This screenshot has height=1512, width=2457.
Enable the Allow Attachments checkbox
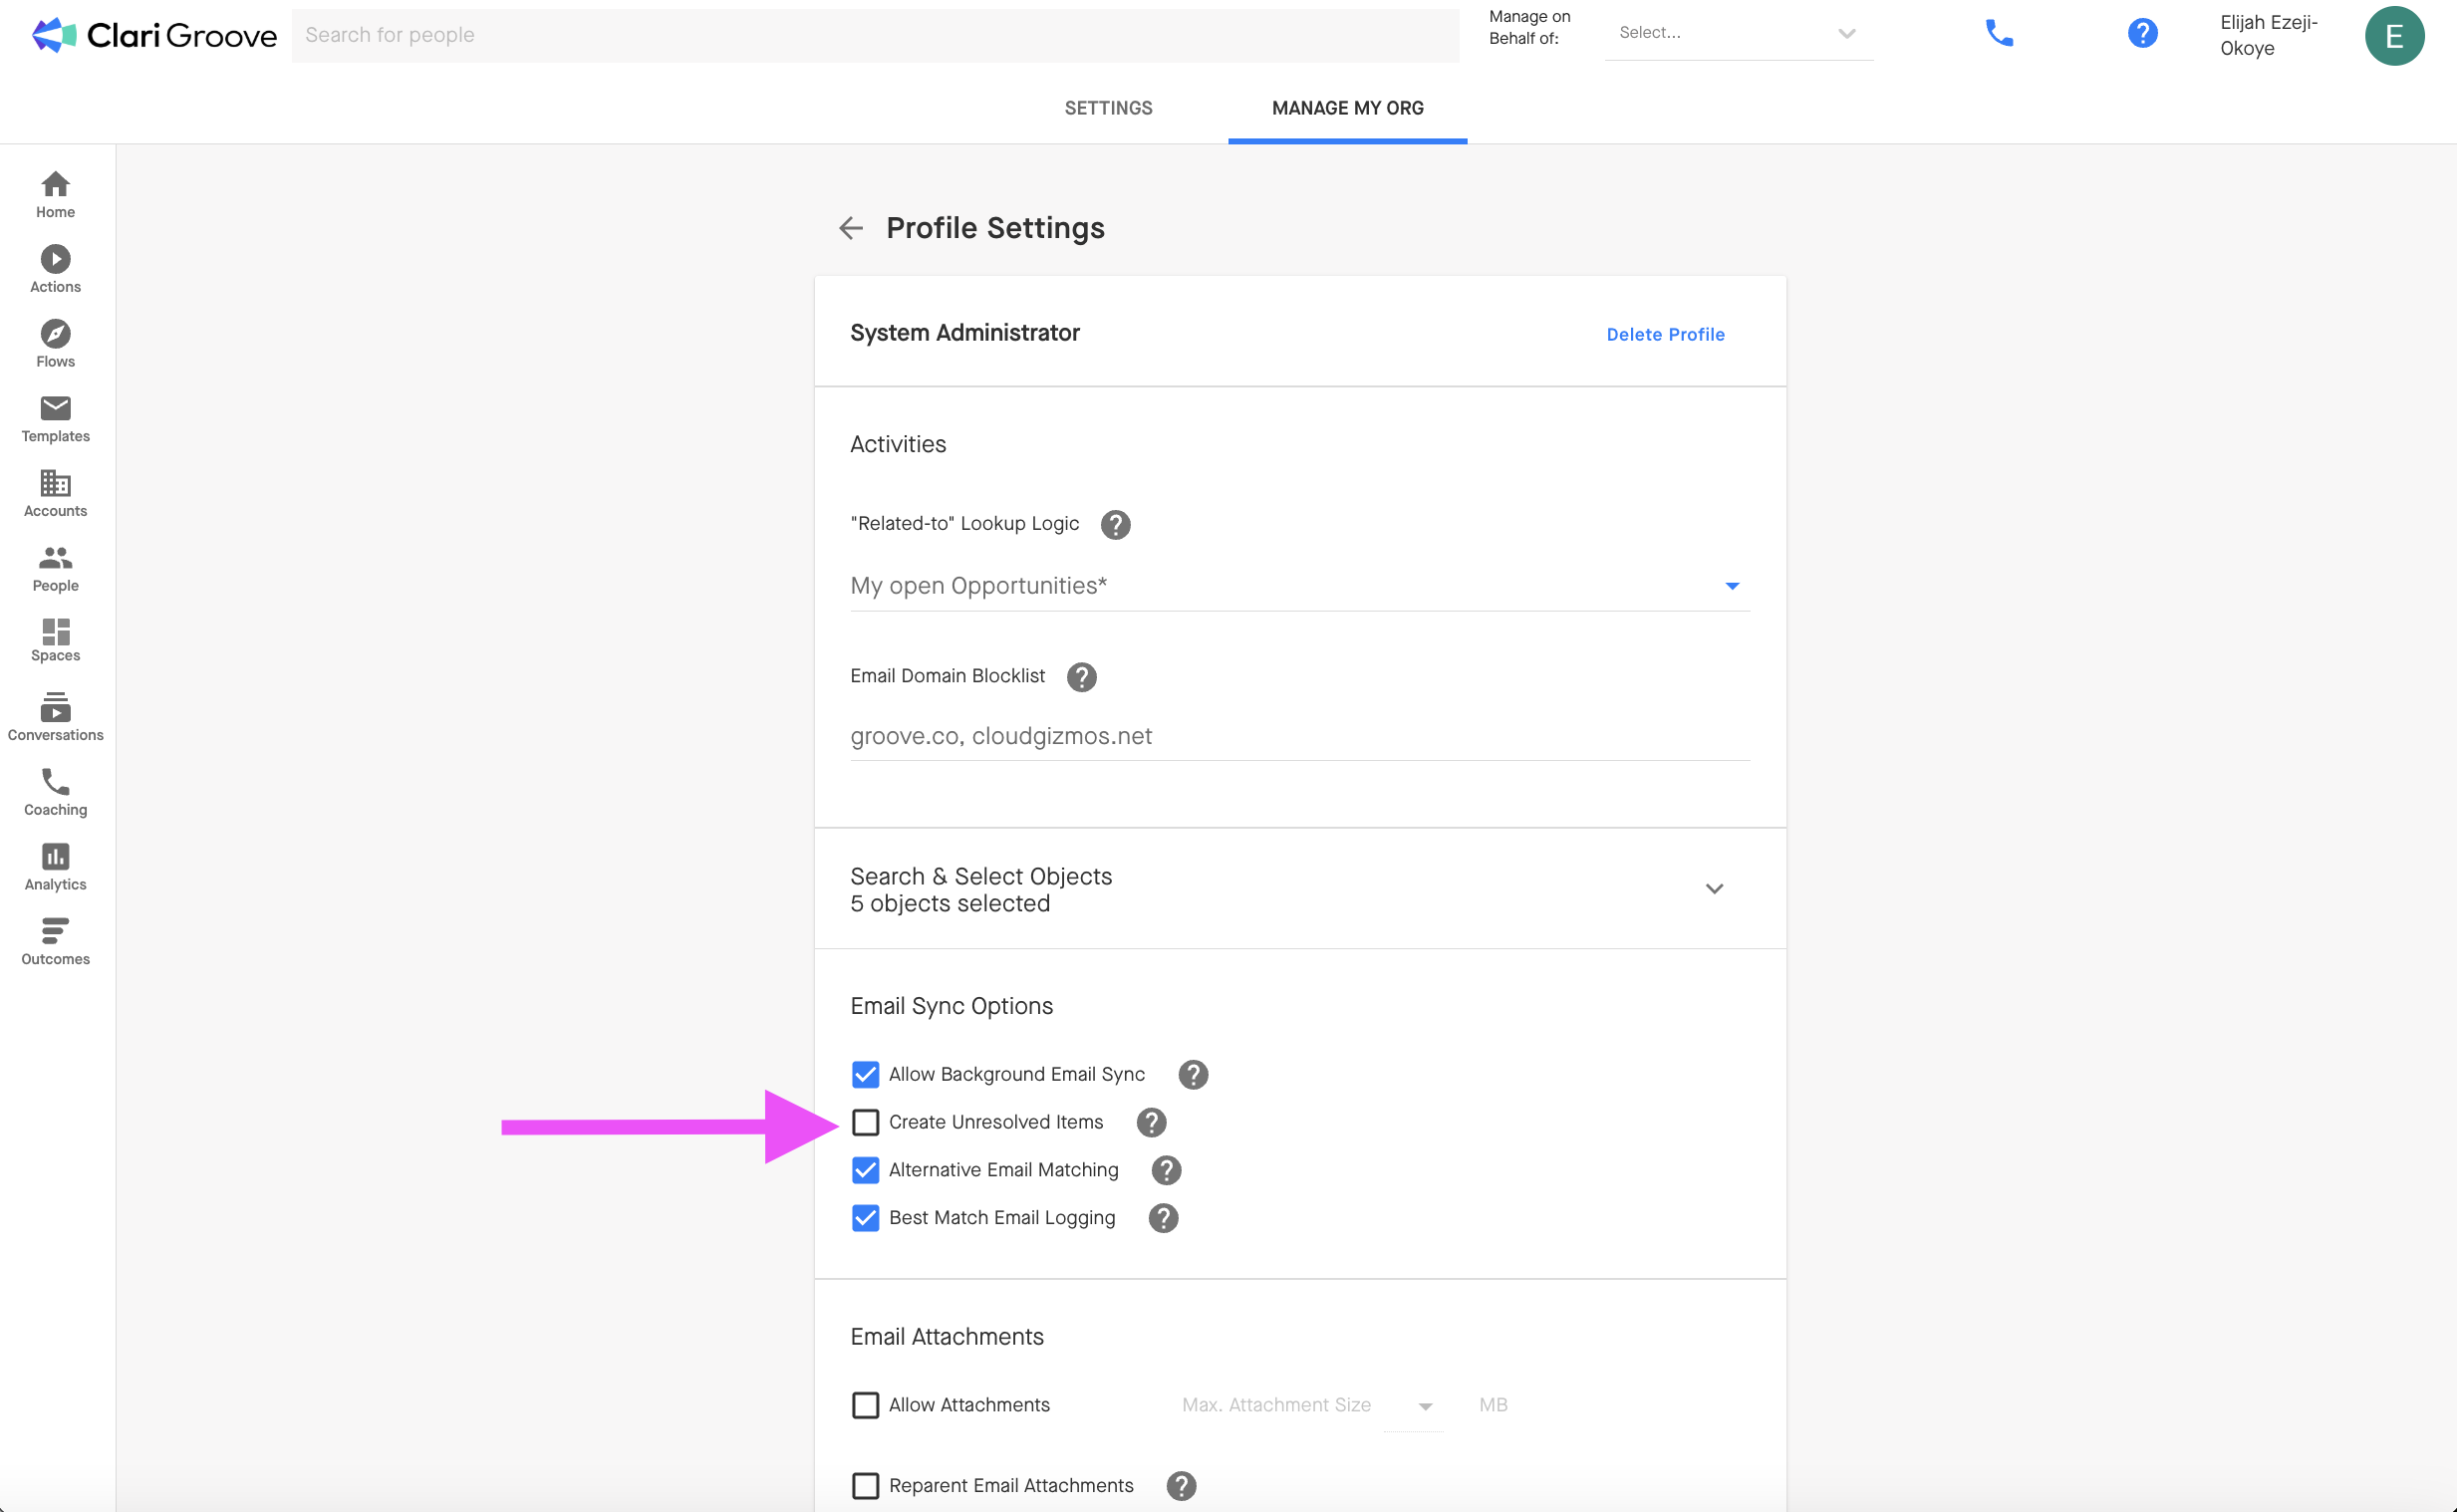865,1406
